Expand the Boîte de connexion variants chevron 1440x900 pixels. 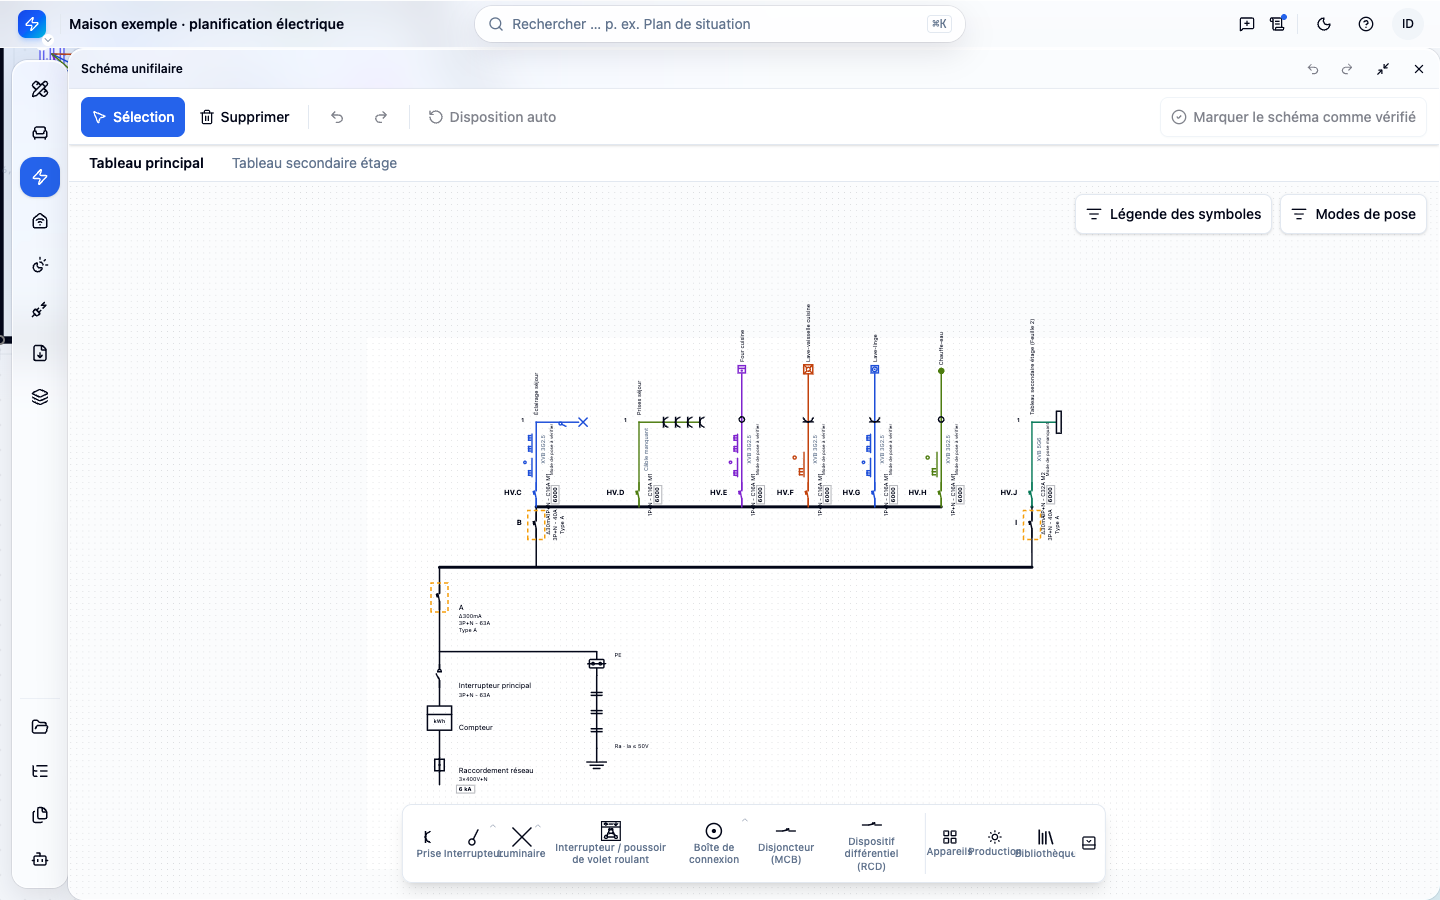click(x=745, y=821)
